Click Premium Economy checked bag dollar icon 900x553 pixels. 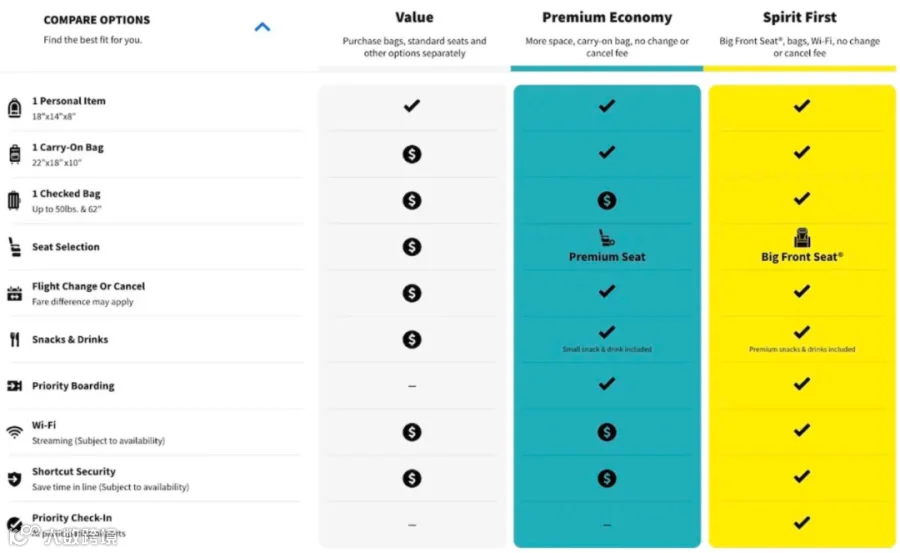tap(607, 200)
